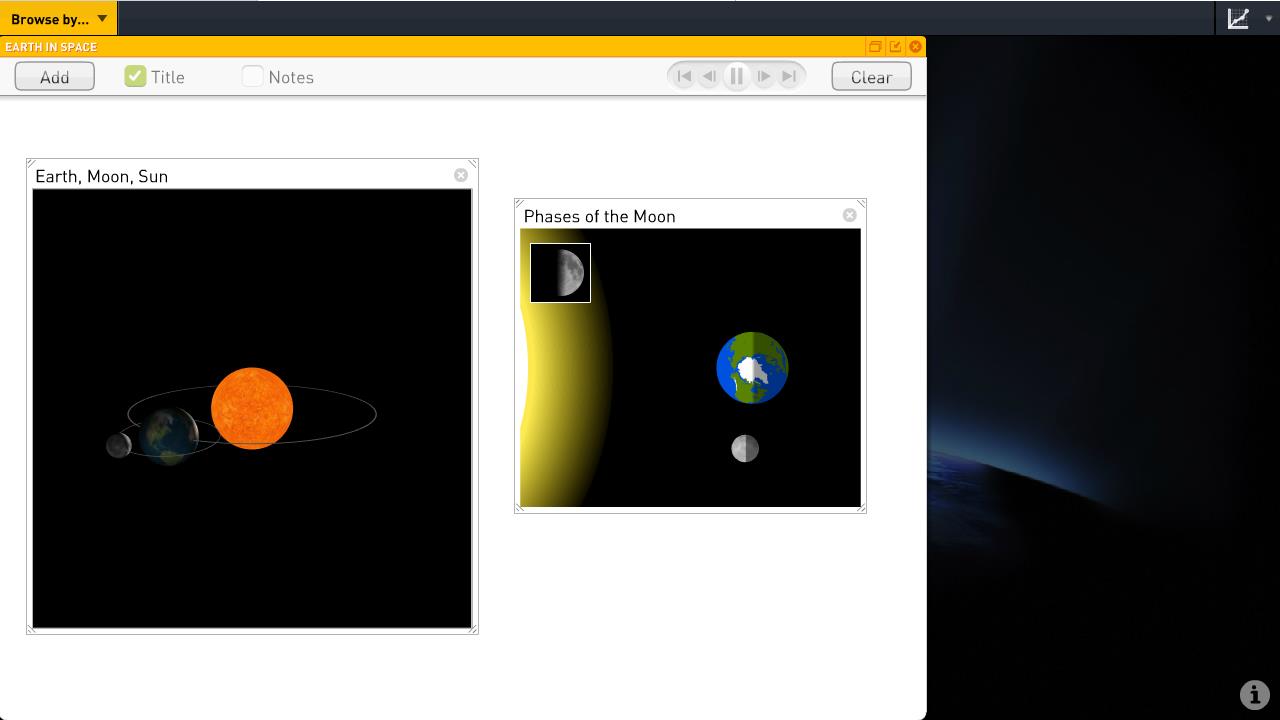Open the line graph tool in top bar
This screenshot has height=720, width=1280.
click(x=1238, y=18)
